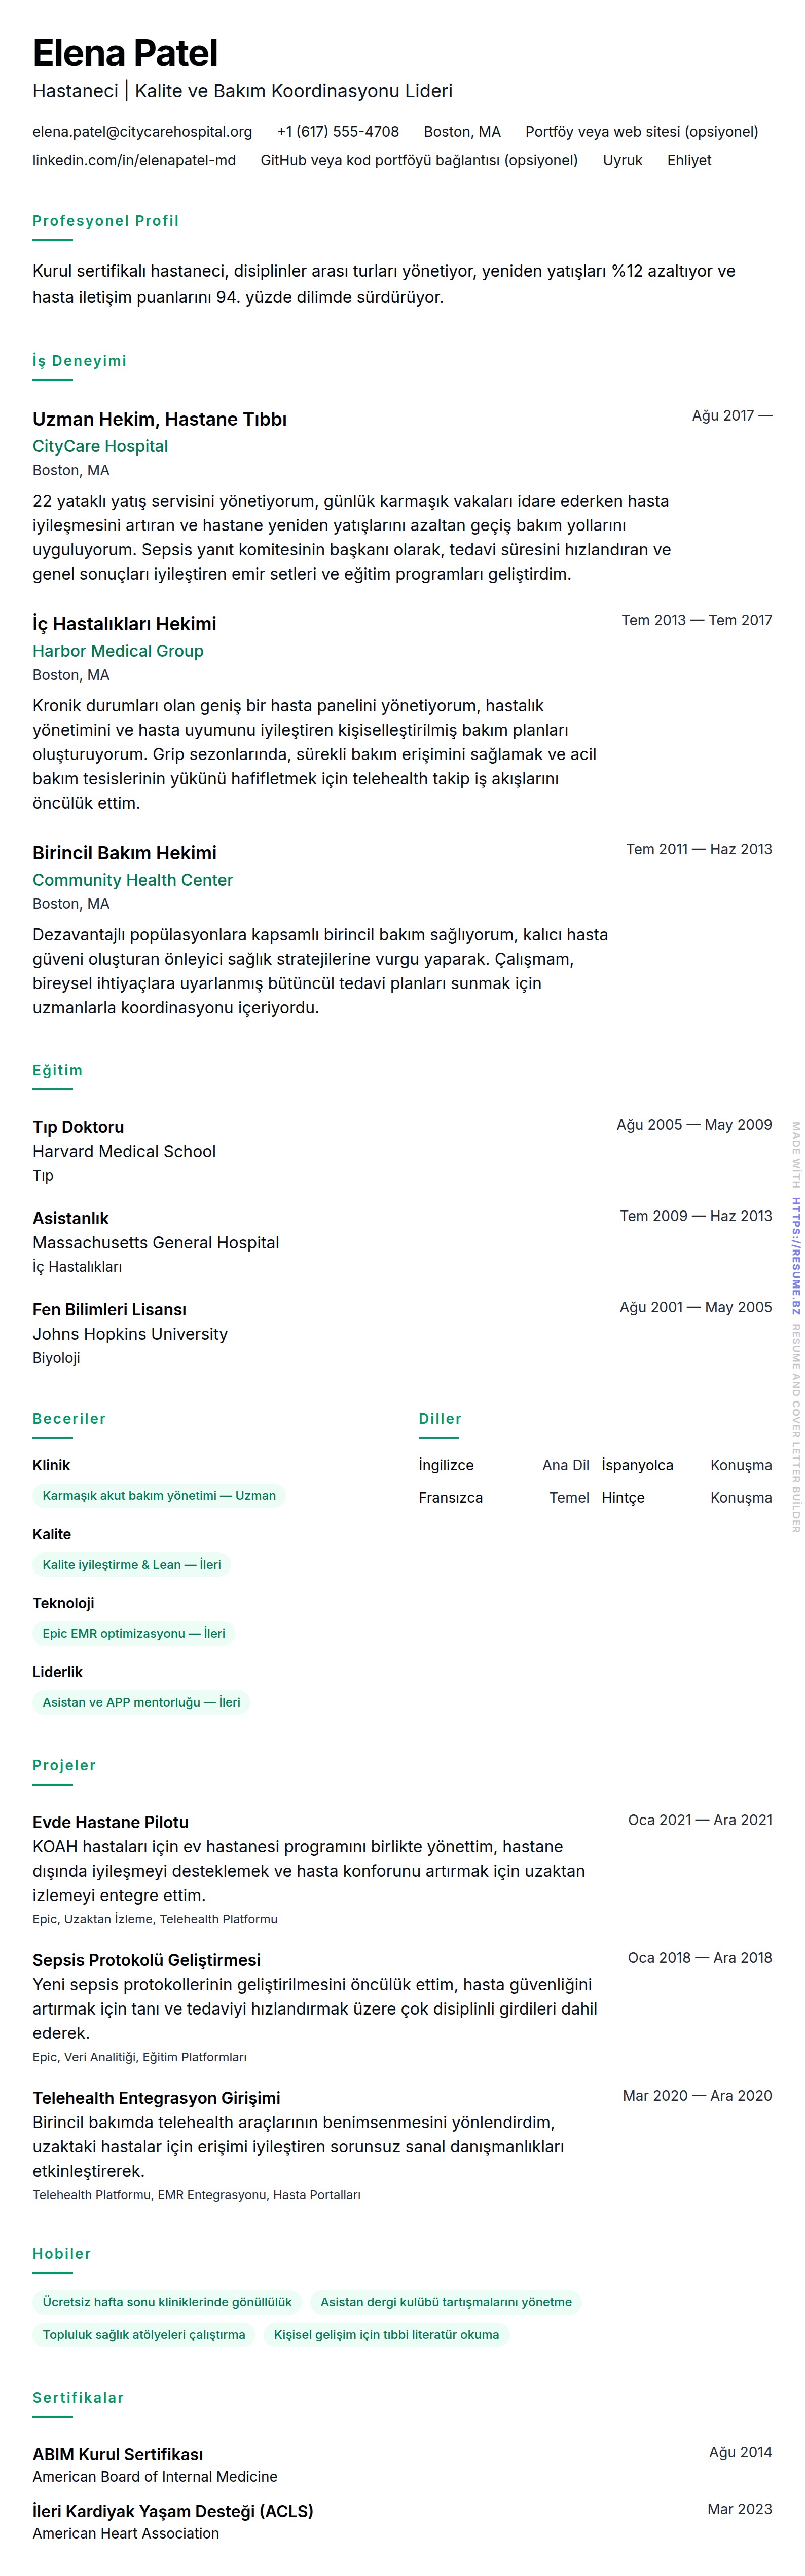Click the CityCare Hospital employer name

[x=100, y=447]
